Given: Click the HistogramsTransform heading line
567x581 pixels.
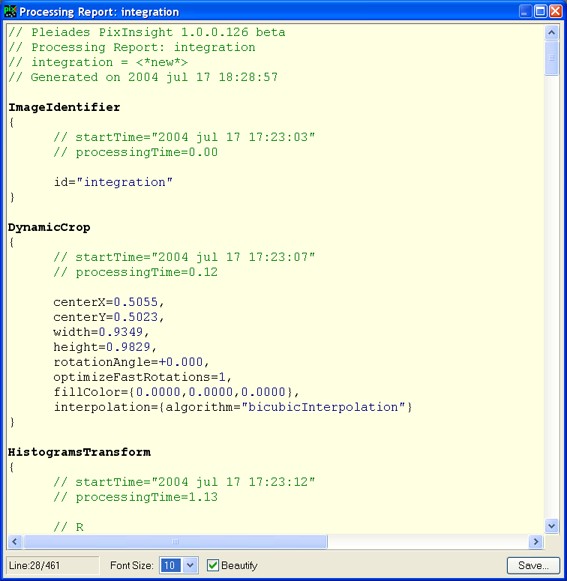Looking at the screenshot, I should 79,452.
